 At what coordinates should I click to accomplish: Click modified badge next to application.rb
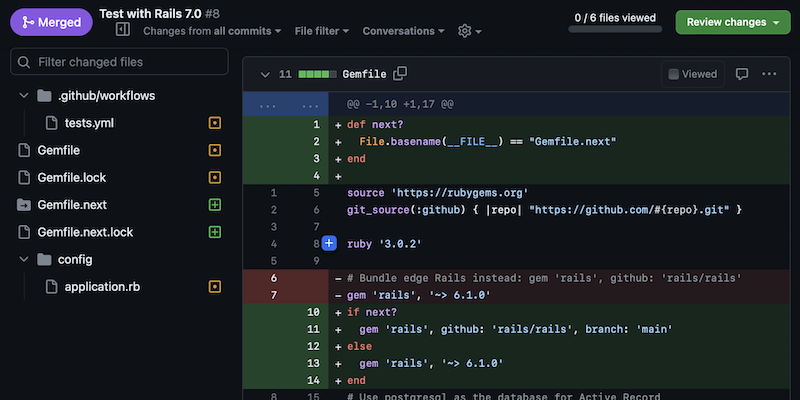tap(215, 287)
